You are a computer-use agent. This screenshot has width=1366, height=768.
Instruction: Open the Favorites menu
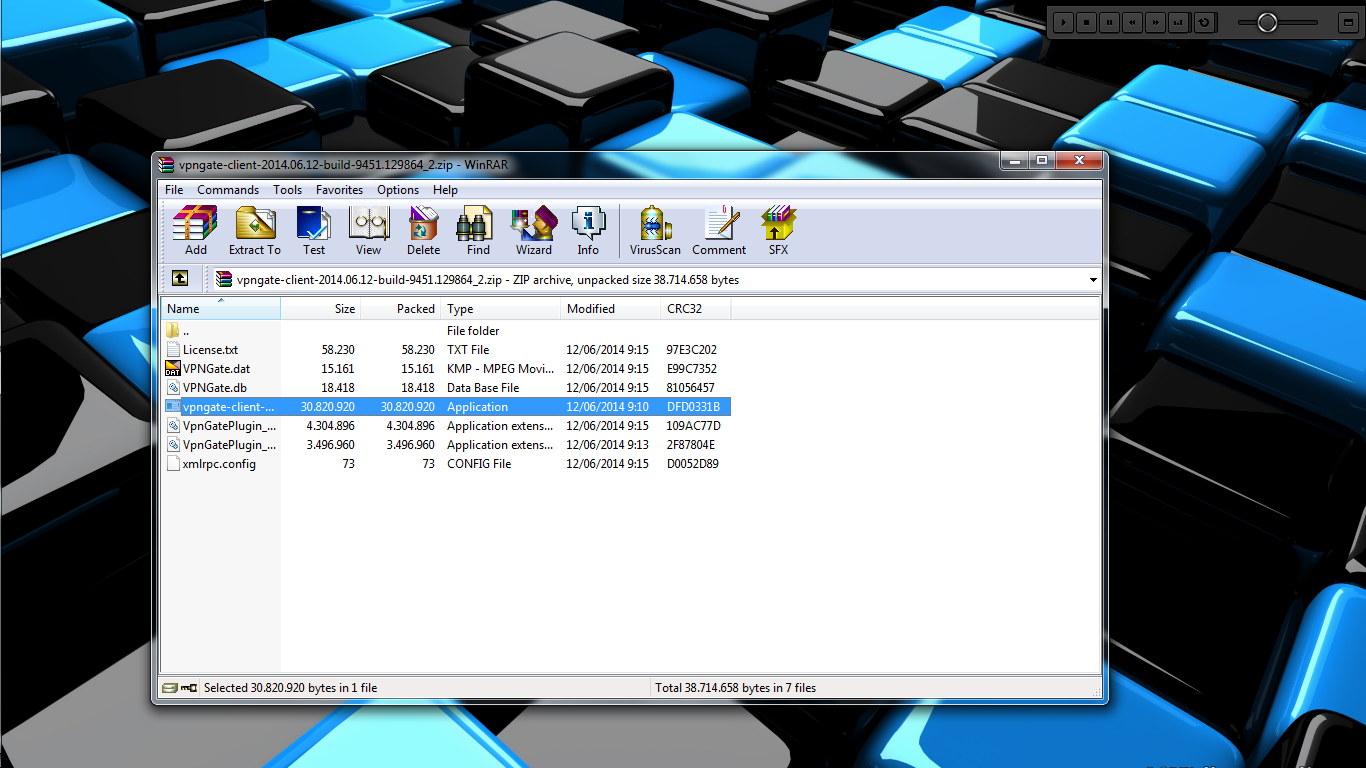click(x=340, y=190)
